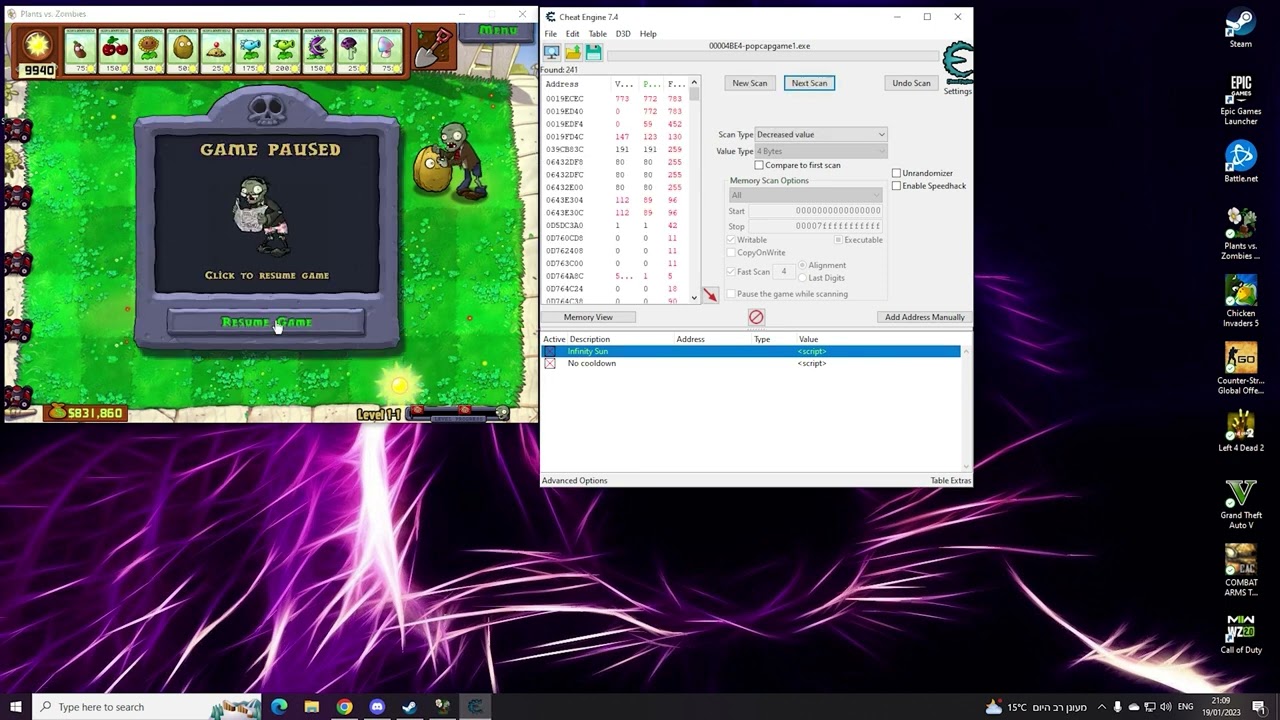
Task: Select the Snow Pea seed packet
Action: click(250, 51)
